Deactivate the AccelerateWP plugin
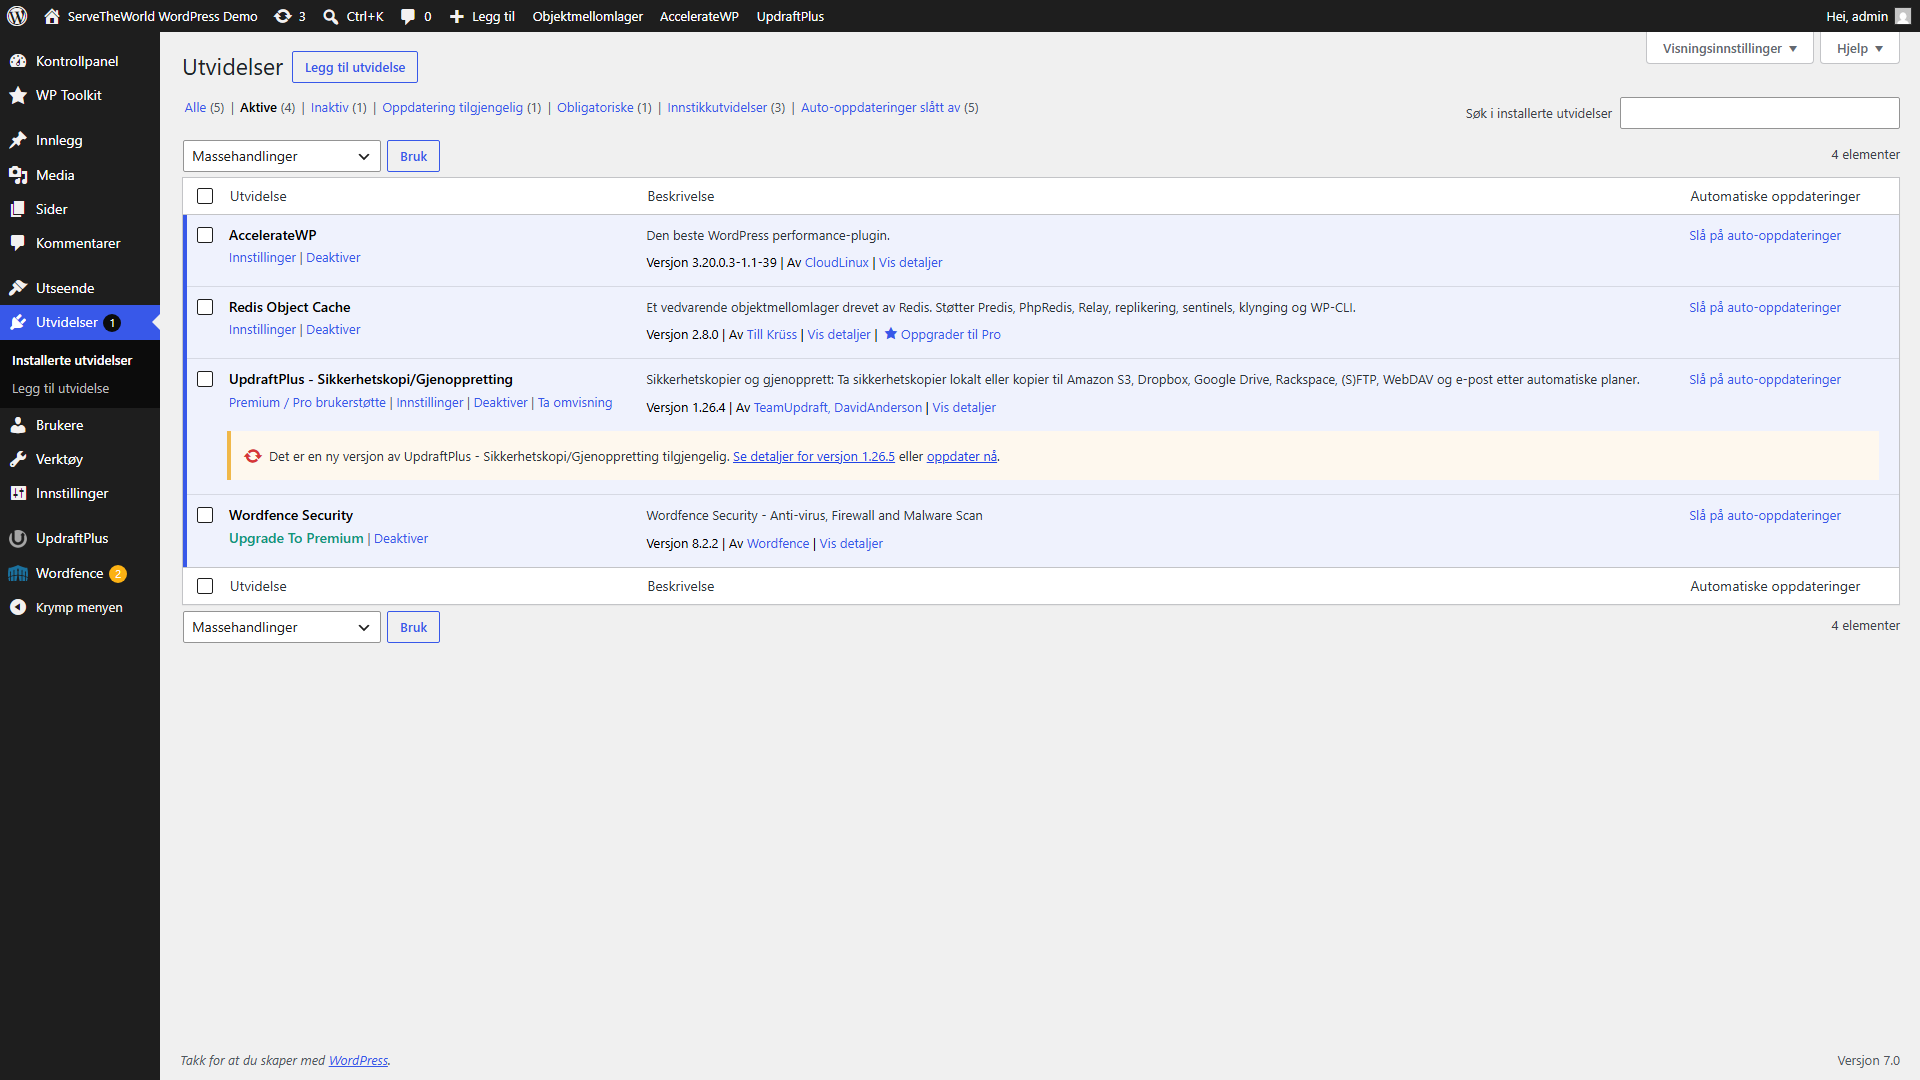Screen dimensions: 1920x1080 click(x=333, y=257)
